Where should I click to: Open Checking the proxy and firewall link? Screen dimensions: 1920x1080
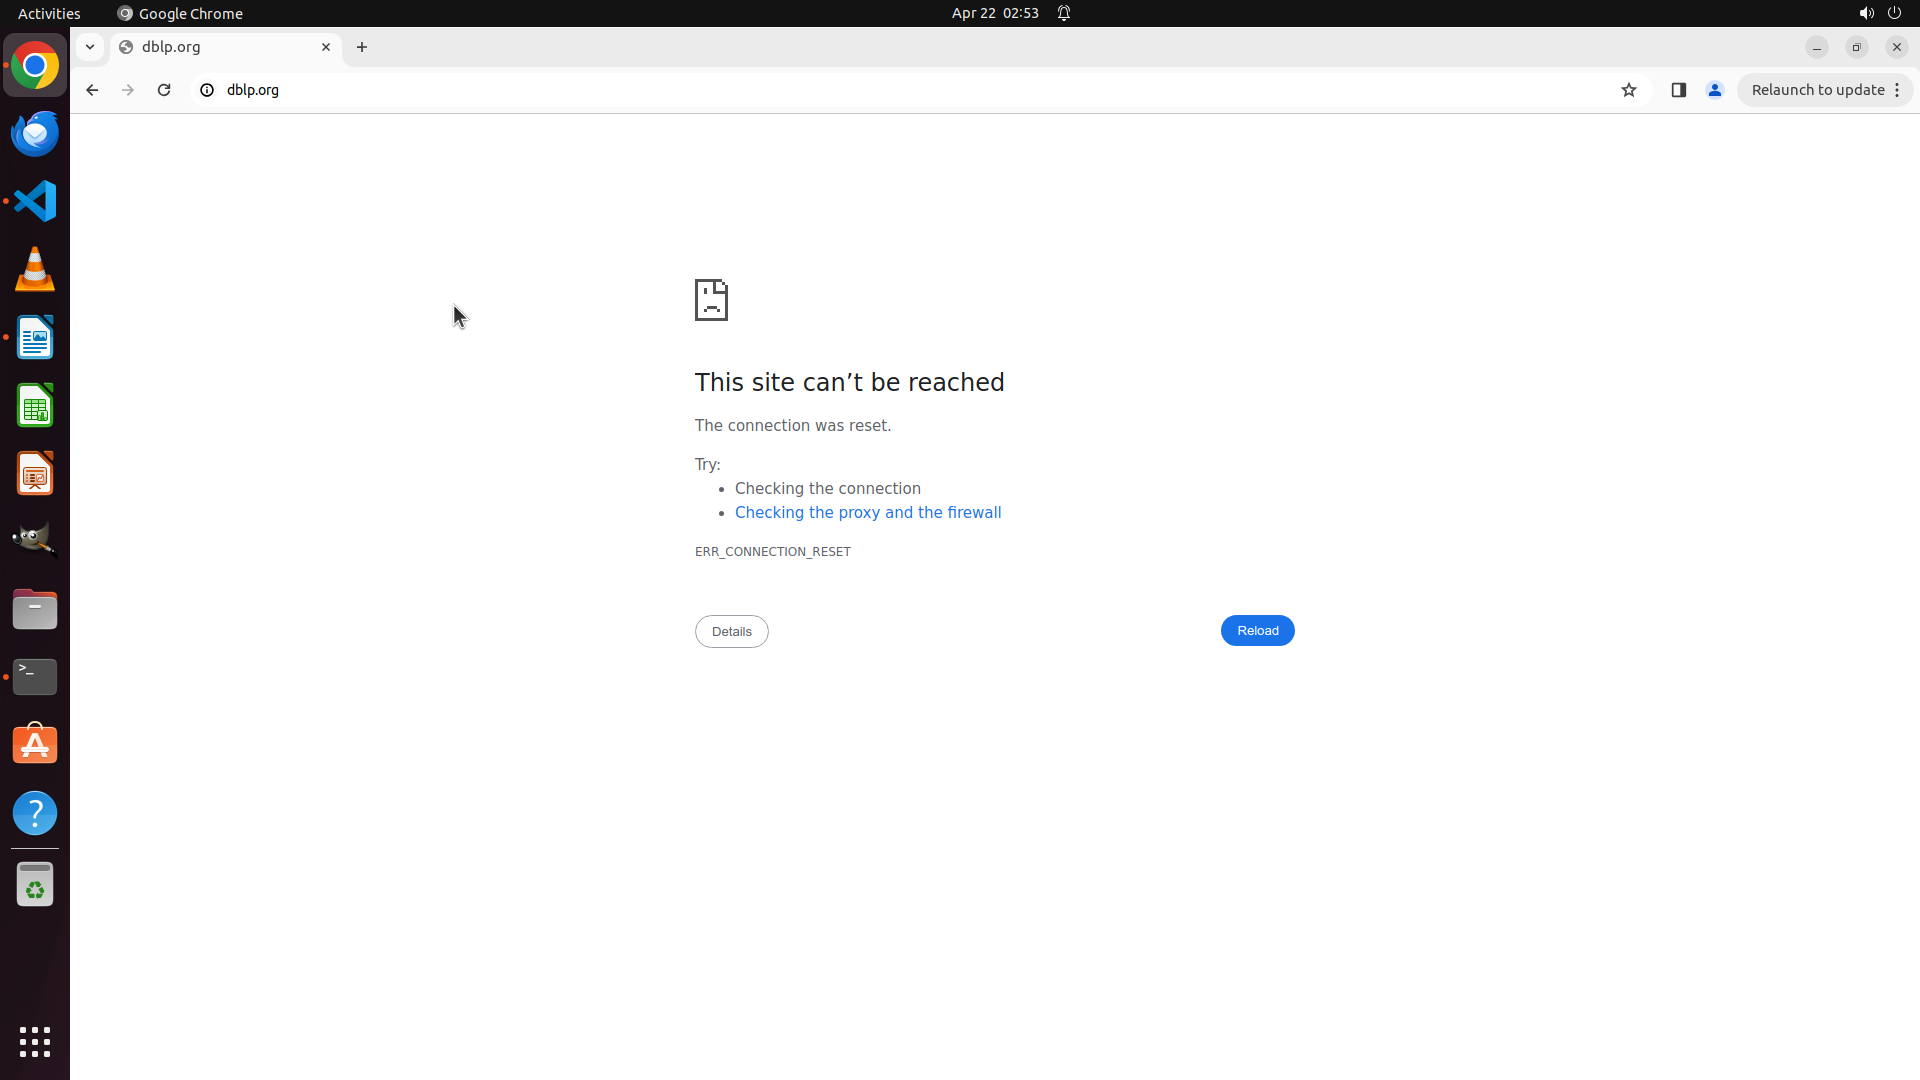point(867,513)
